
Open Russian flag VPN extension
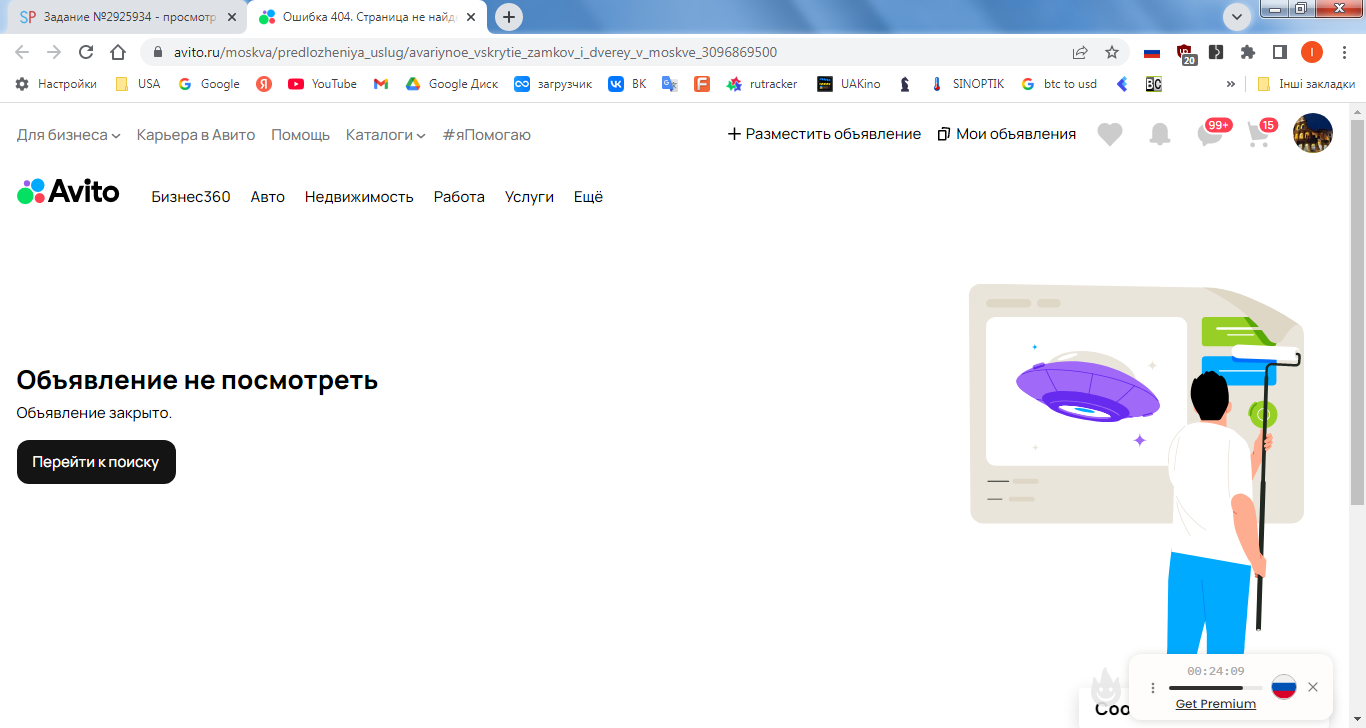1152,52
